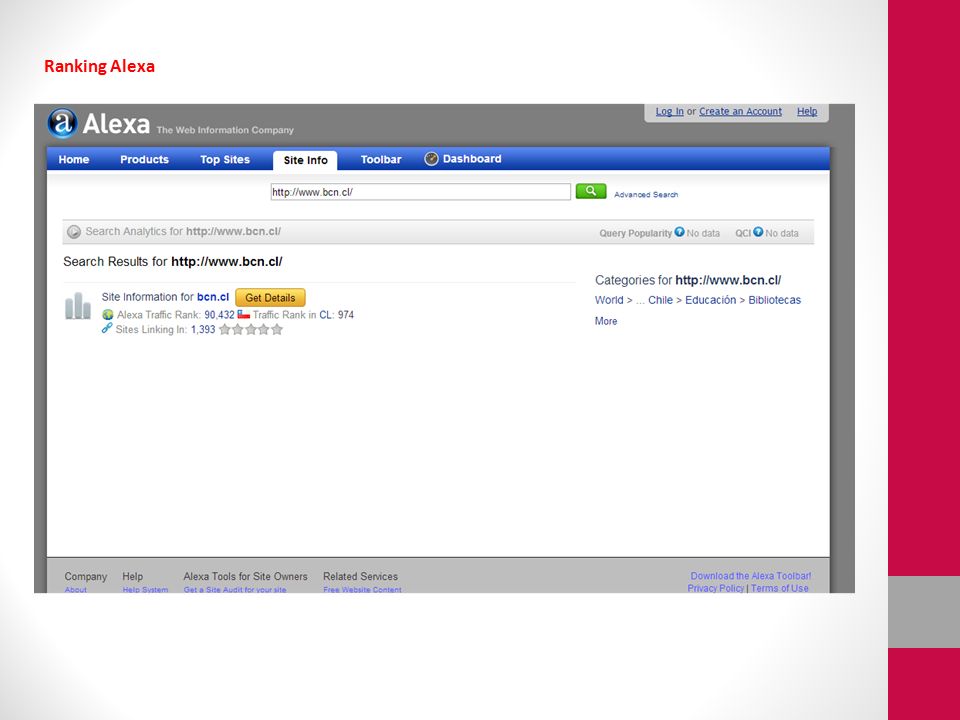This screenshot has width=960, height=720.
Task: Open the Home tab
Action: (74, 159)
